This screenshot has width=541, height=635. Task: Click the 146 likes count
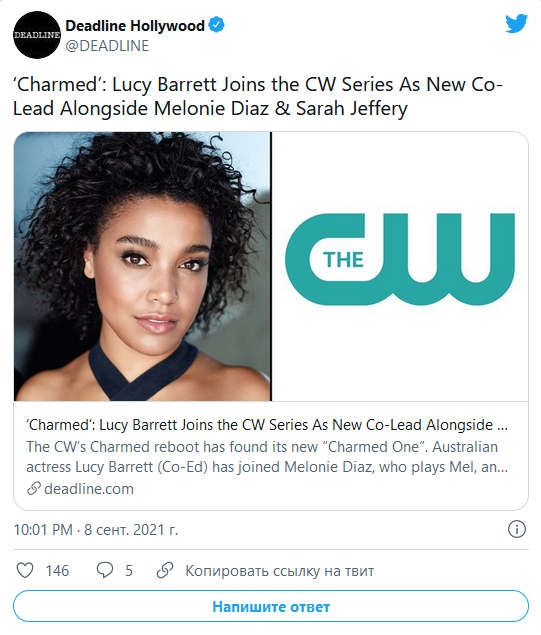[57, 571]
